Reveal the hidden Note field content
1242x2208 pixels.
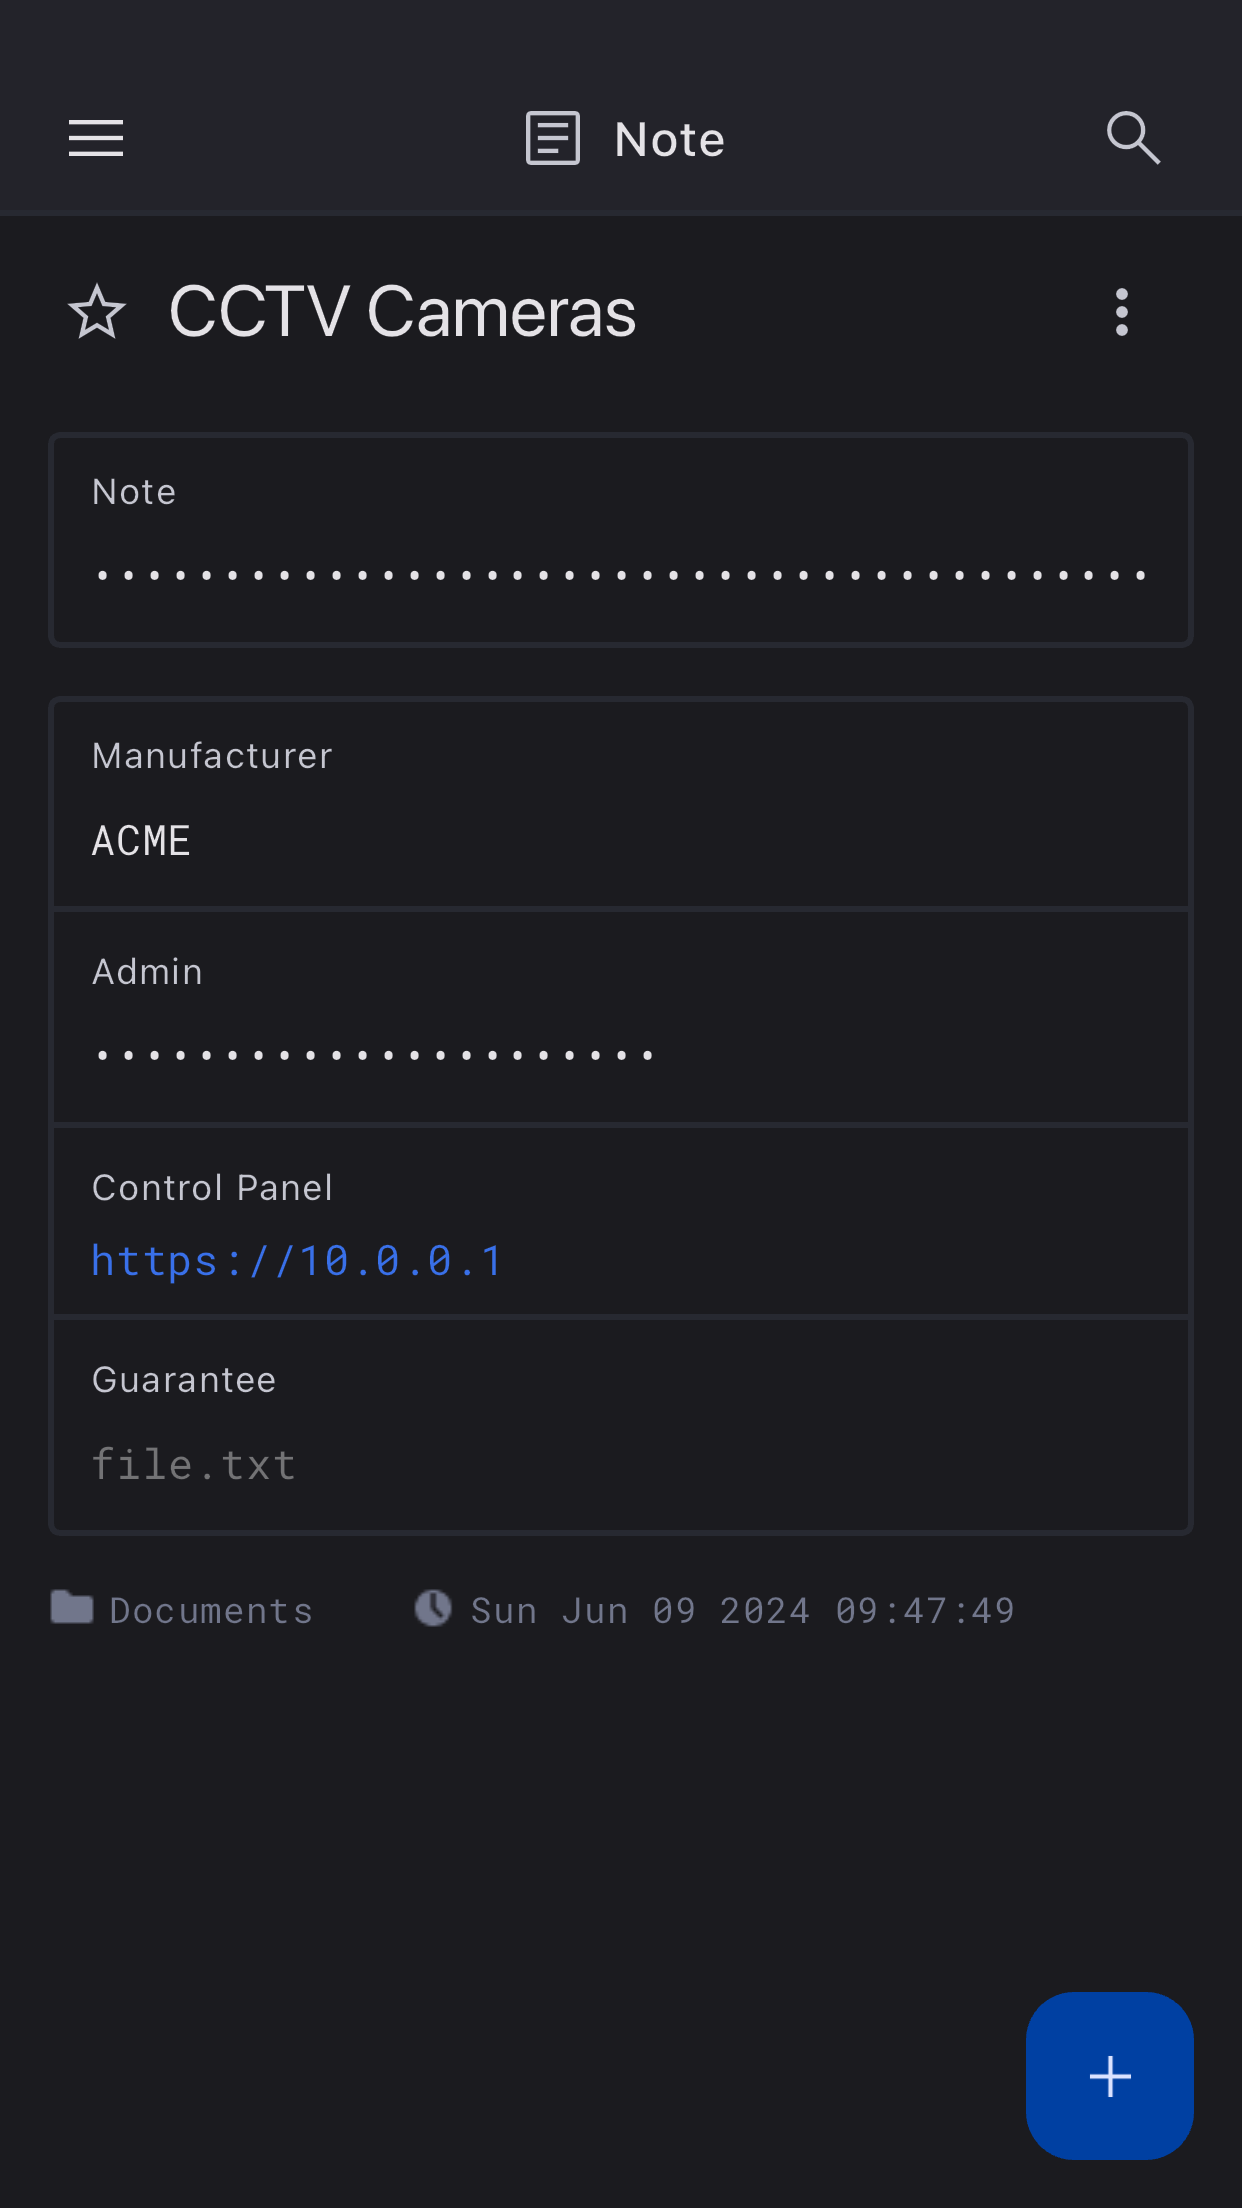tap(620, 575)
